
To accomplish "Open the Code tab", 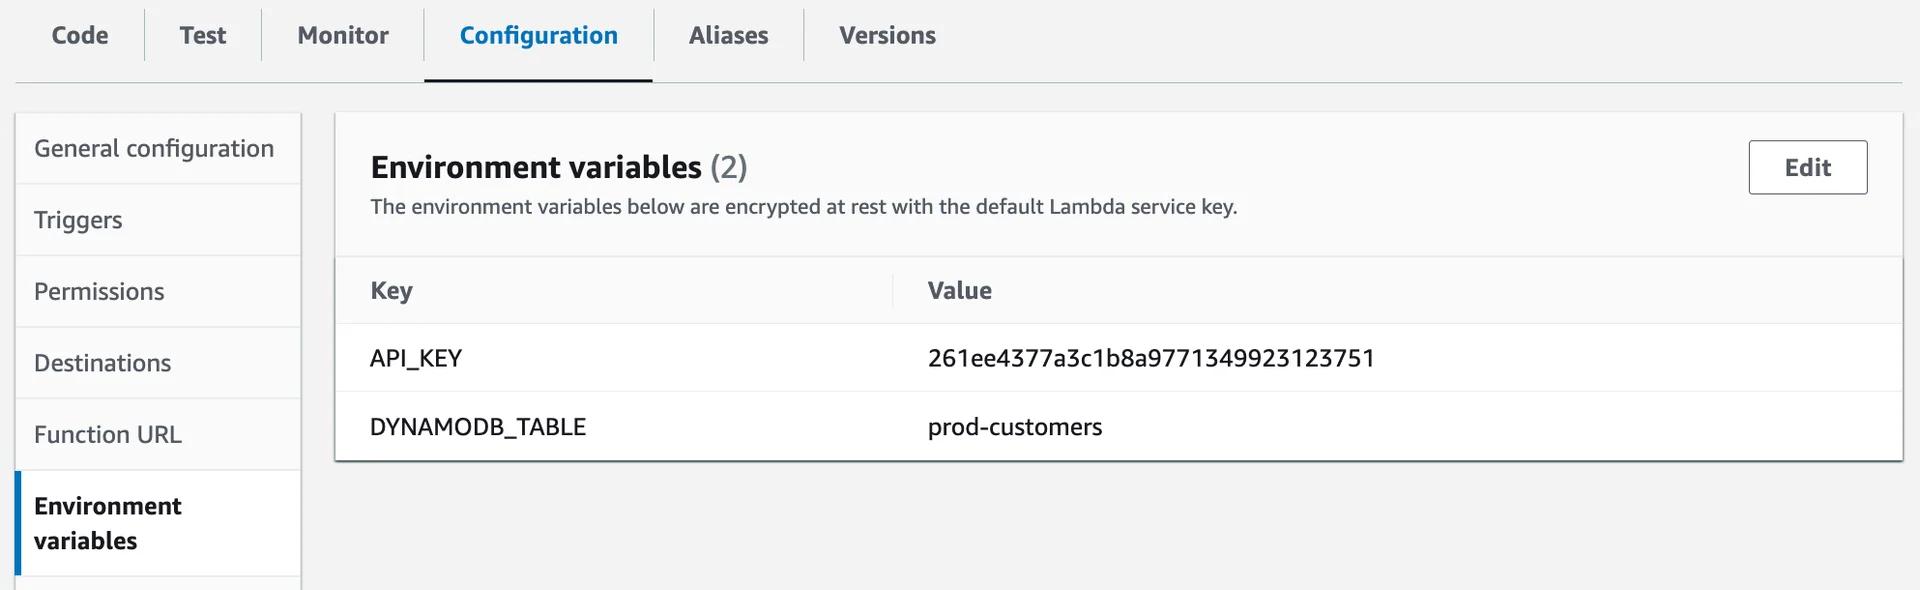I will point(80,36).
